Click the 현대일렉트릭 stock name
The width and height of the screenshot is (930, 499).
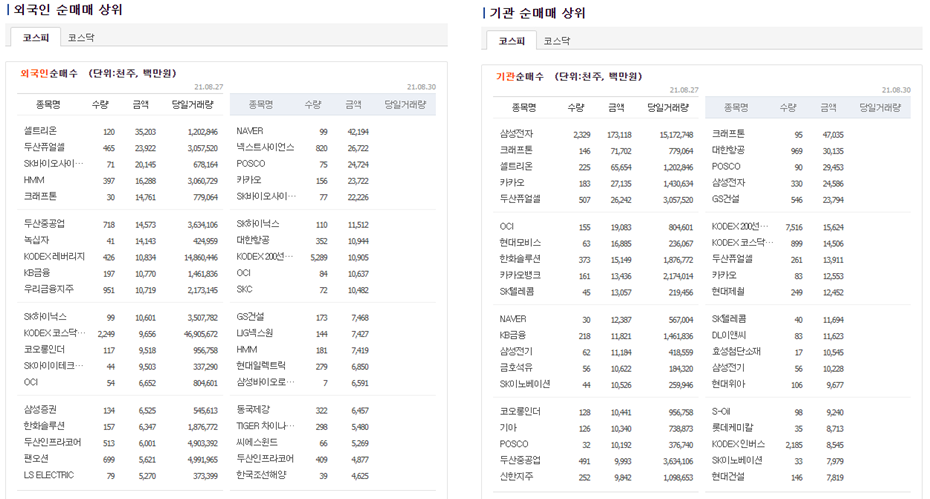(x=261, y=365)
